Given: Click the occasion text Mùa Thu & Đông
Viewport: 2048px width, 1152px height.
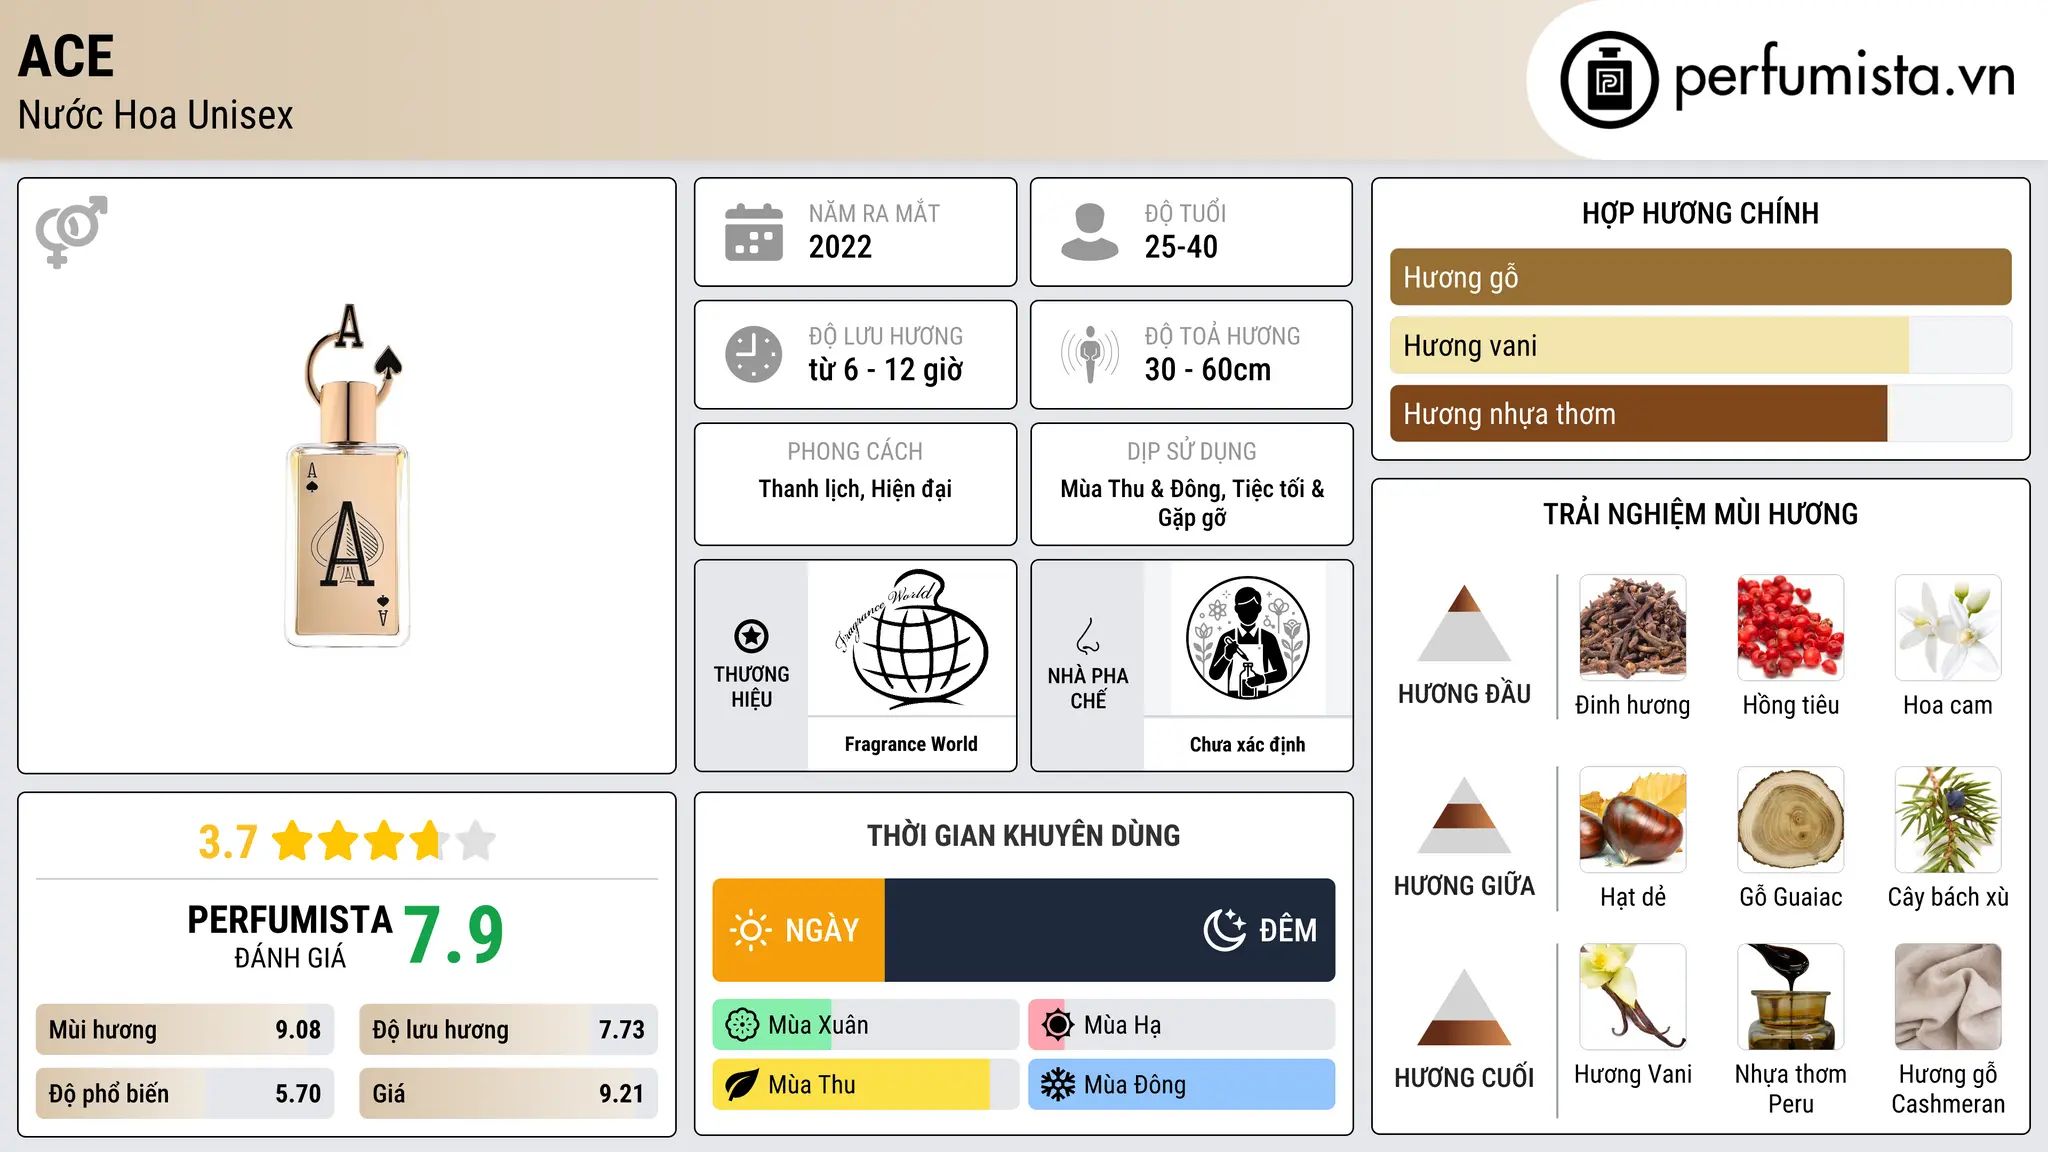Looking at the screenshot, I should [x=1141, y=489].
